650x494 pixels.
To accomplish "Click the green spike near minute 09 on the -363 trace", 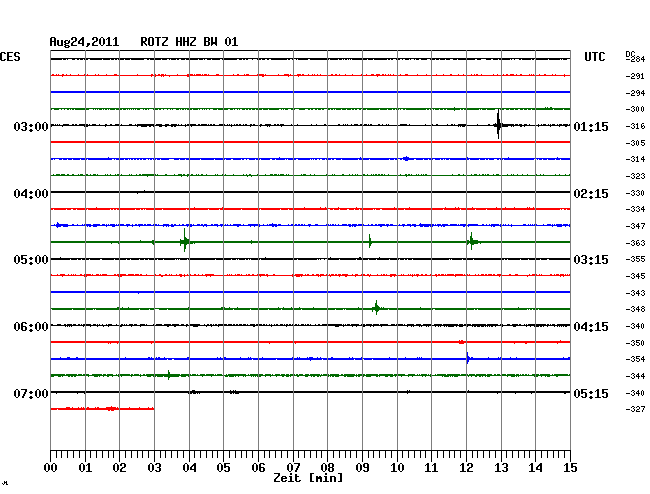I will coord(370,241).
